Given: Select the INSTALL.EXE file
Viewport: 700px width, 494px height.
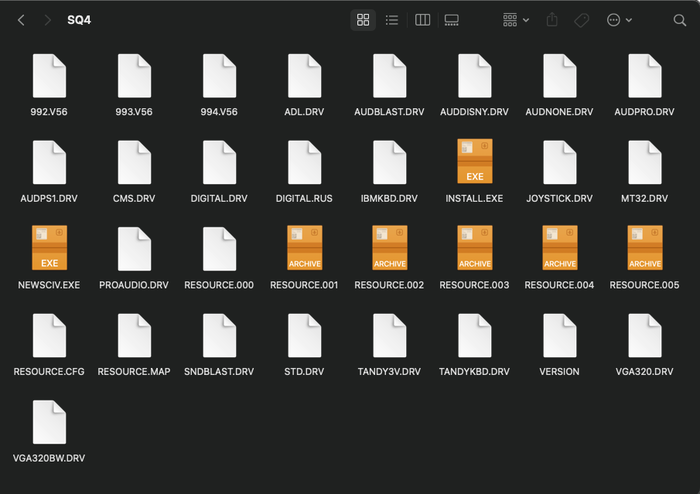Looking at the screenshot, I should (x=474, y=162).
